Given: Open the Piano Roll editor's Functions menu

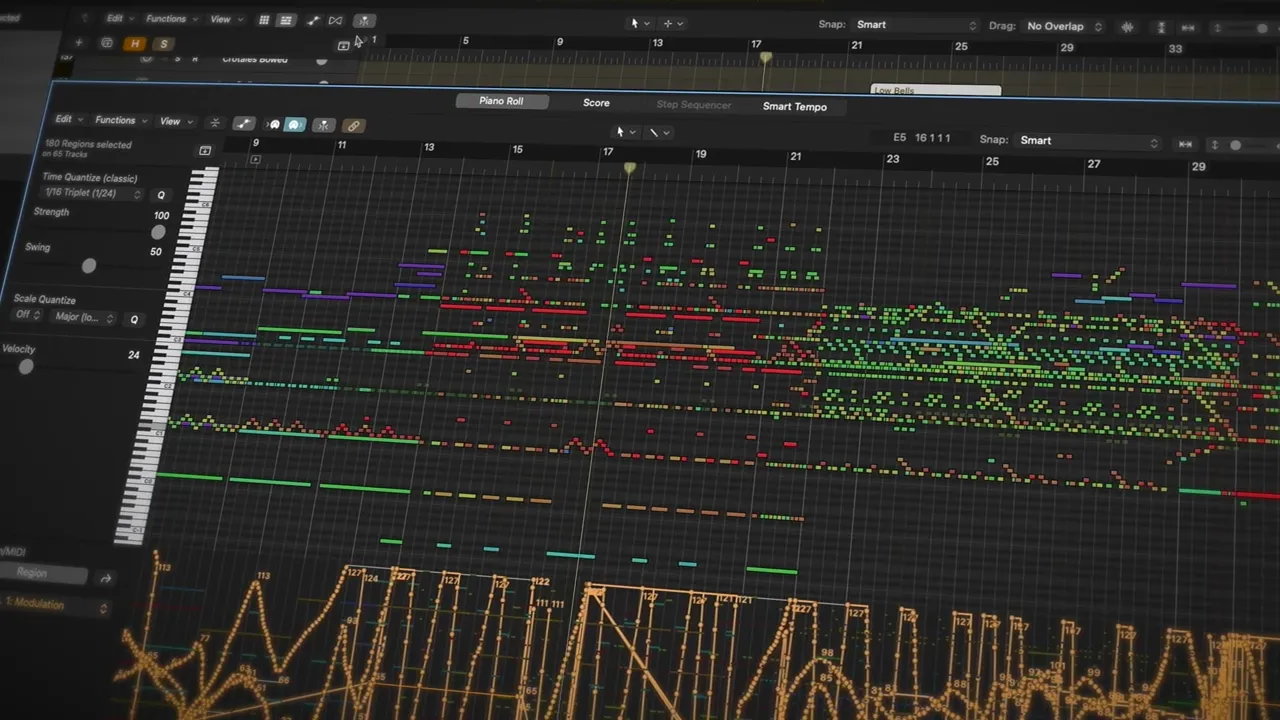Looking at the screenshot, I should (x=119, y=120).
